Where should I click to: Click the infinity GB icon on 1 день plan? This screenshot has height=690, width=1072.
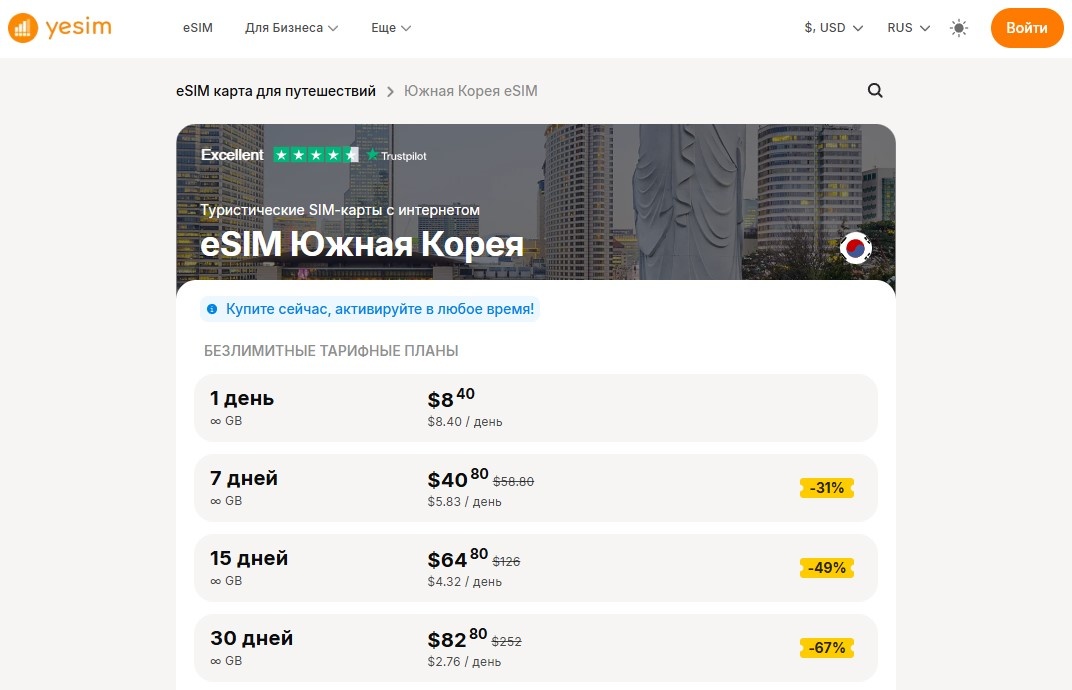(217, 421)
